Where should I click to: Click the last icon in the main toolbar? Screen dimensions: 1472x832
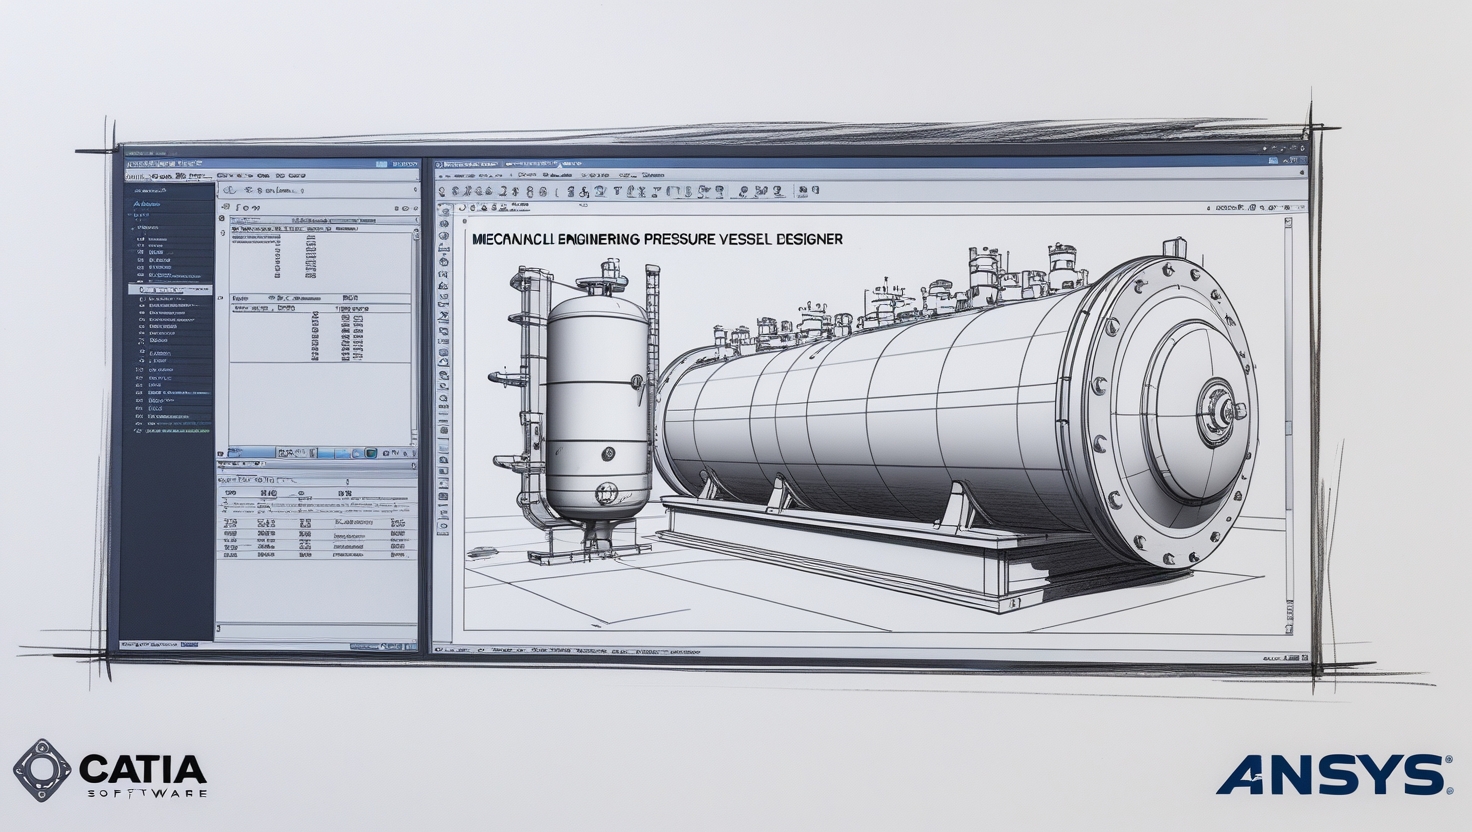[814, 190]
